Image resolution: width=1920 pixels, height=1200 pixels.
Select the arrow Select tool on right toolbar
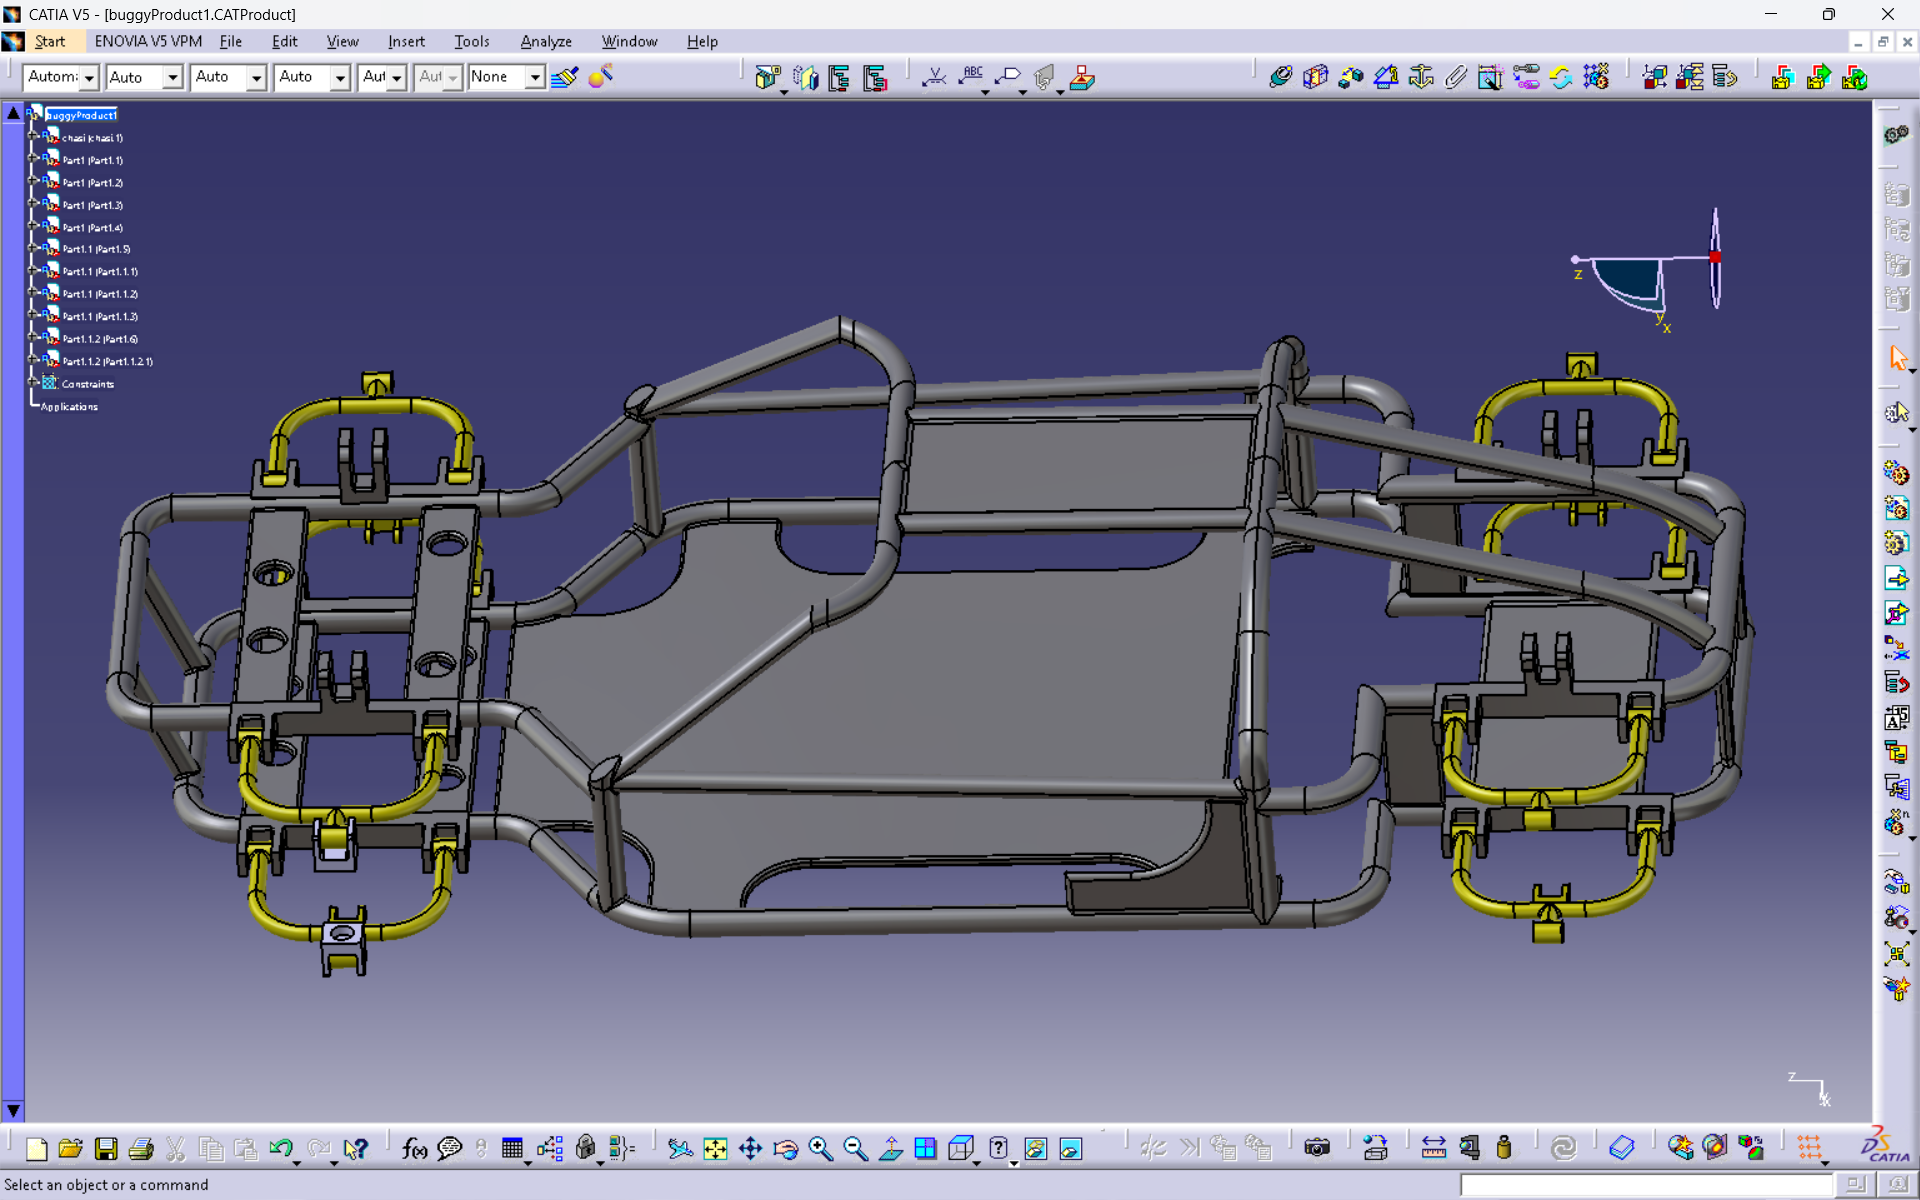tap(1897, 358)
